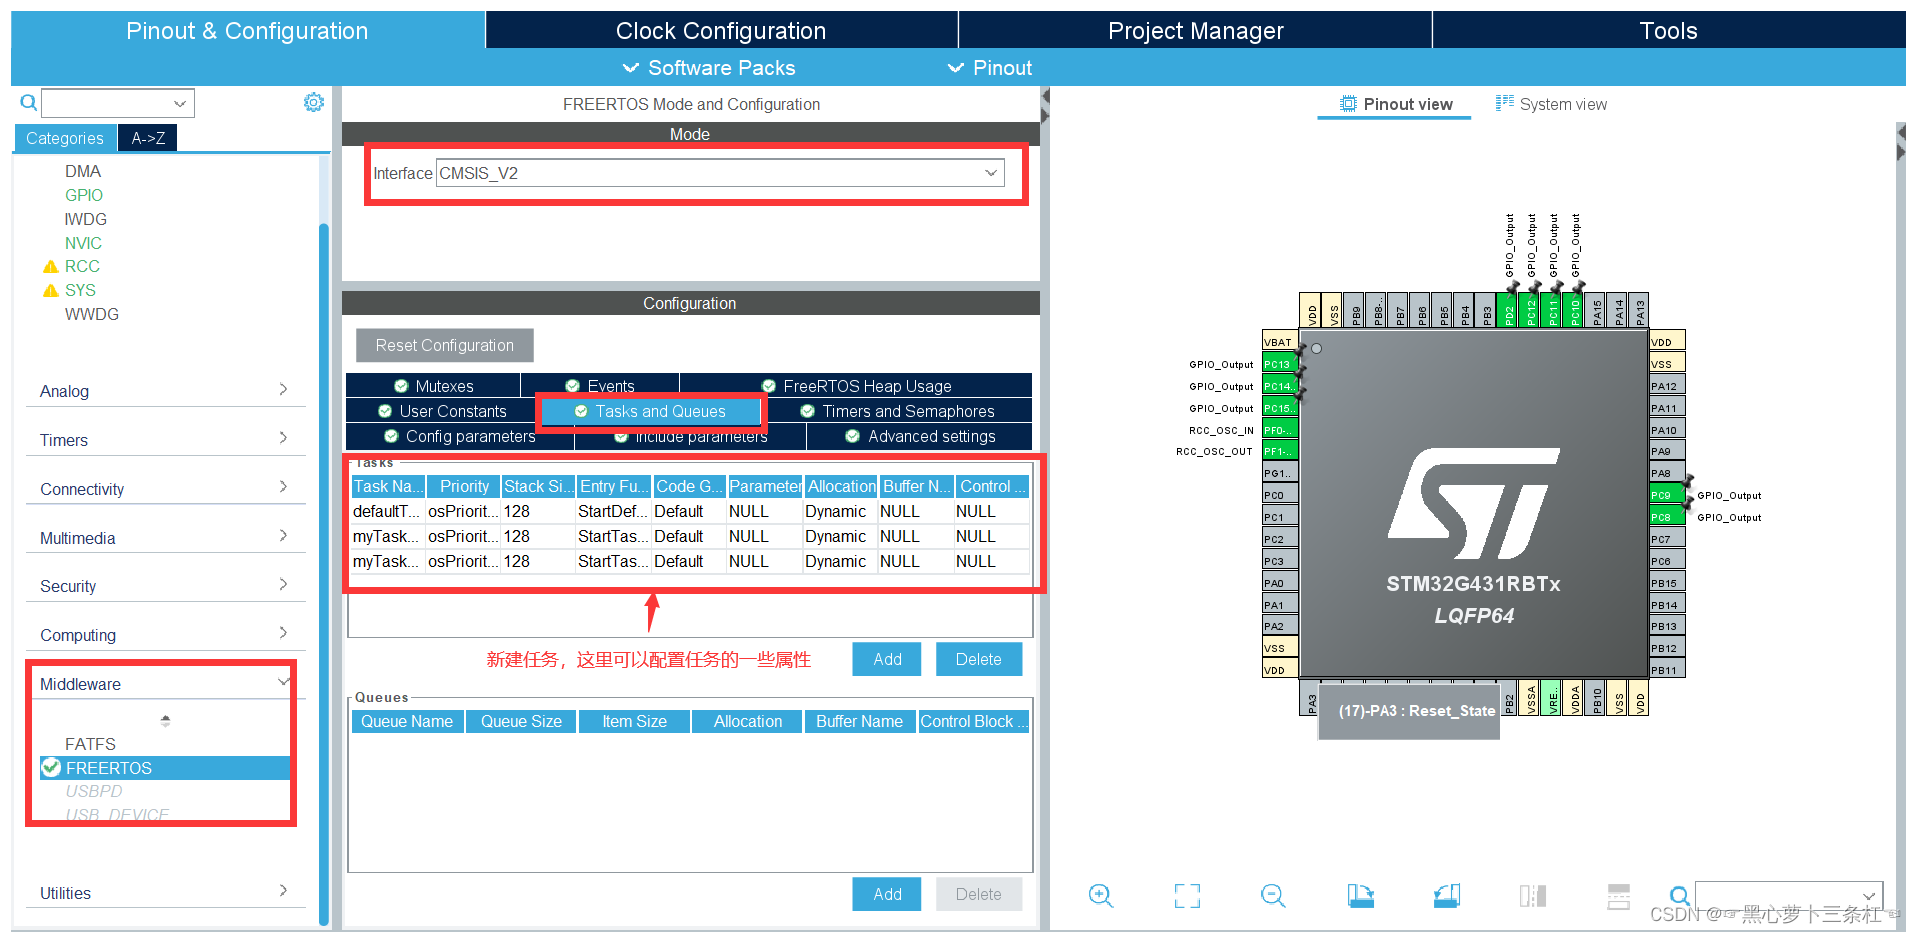Open the settings gear above the sidebar
Viewport: 1916px width, 933px height.
(x=313, y=101)
